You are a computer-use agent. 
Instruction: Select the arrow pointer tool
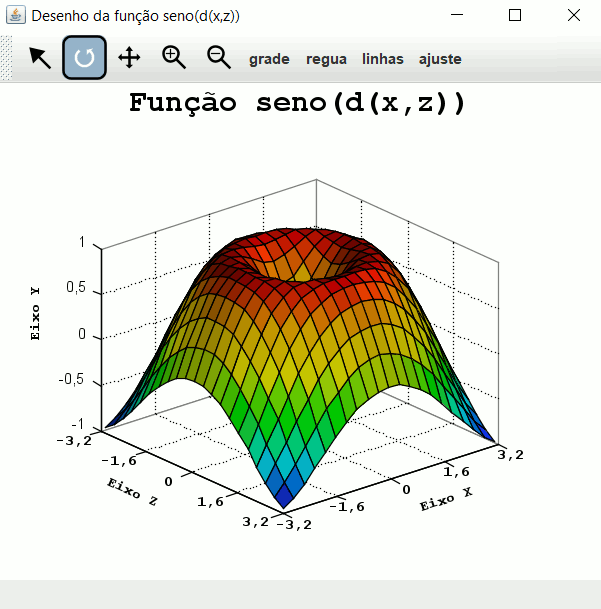point(40,58)
